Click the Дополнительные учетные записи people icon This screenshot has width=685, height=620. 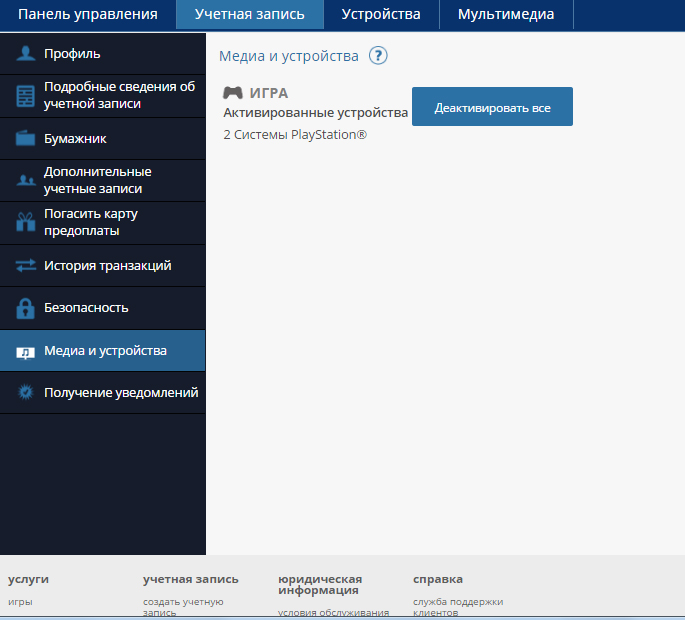25,181
